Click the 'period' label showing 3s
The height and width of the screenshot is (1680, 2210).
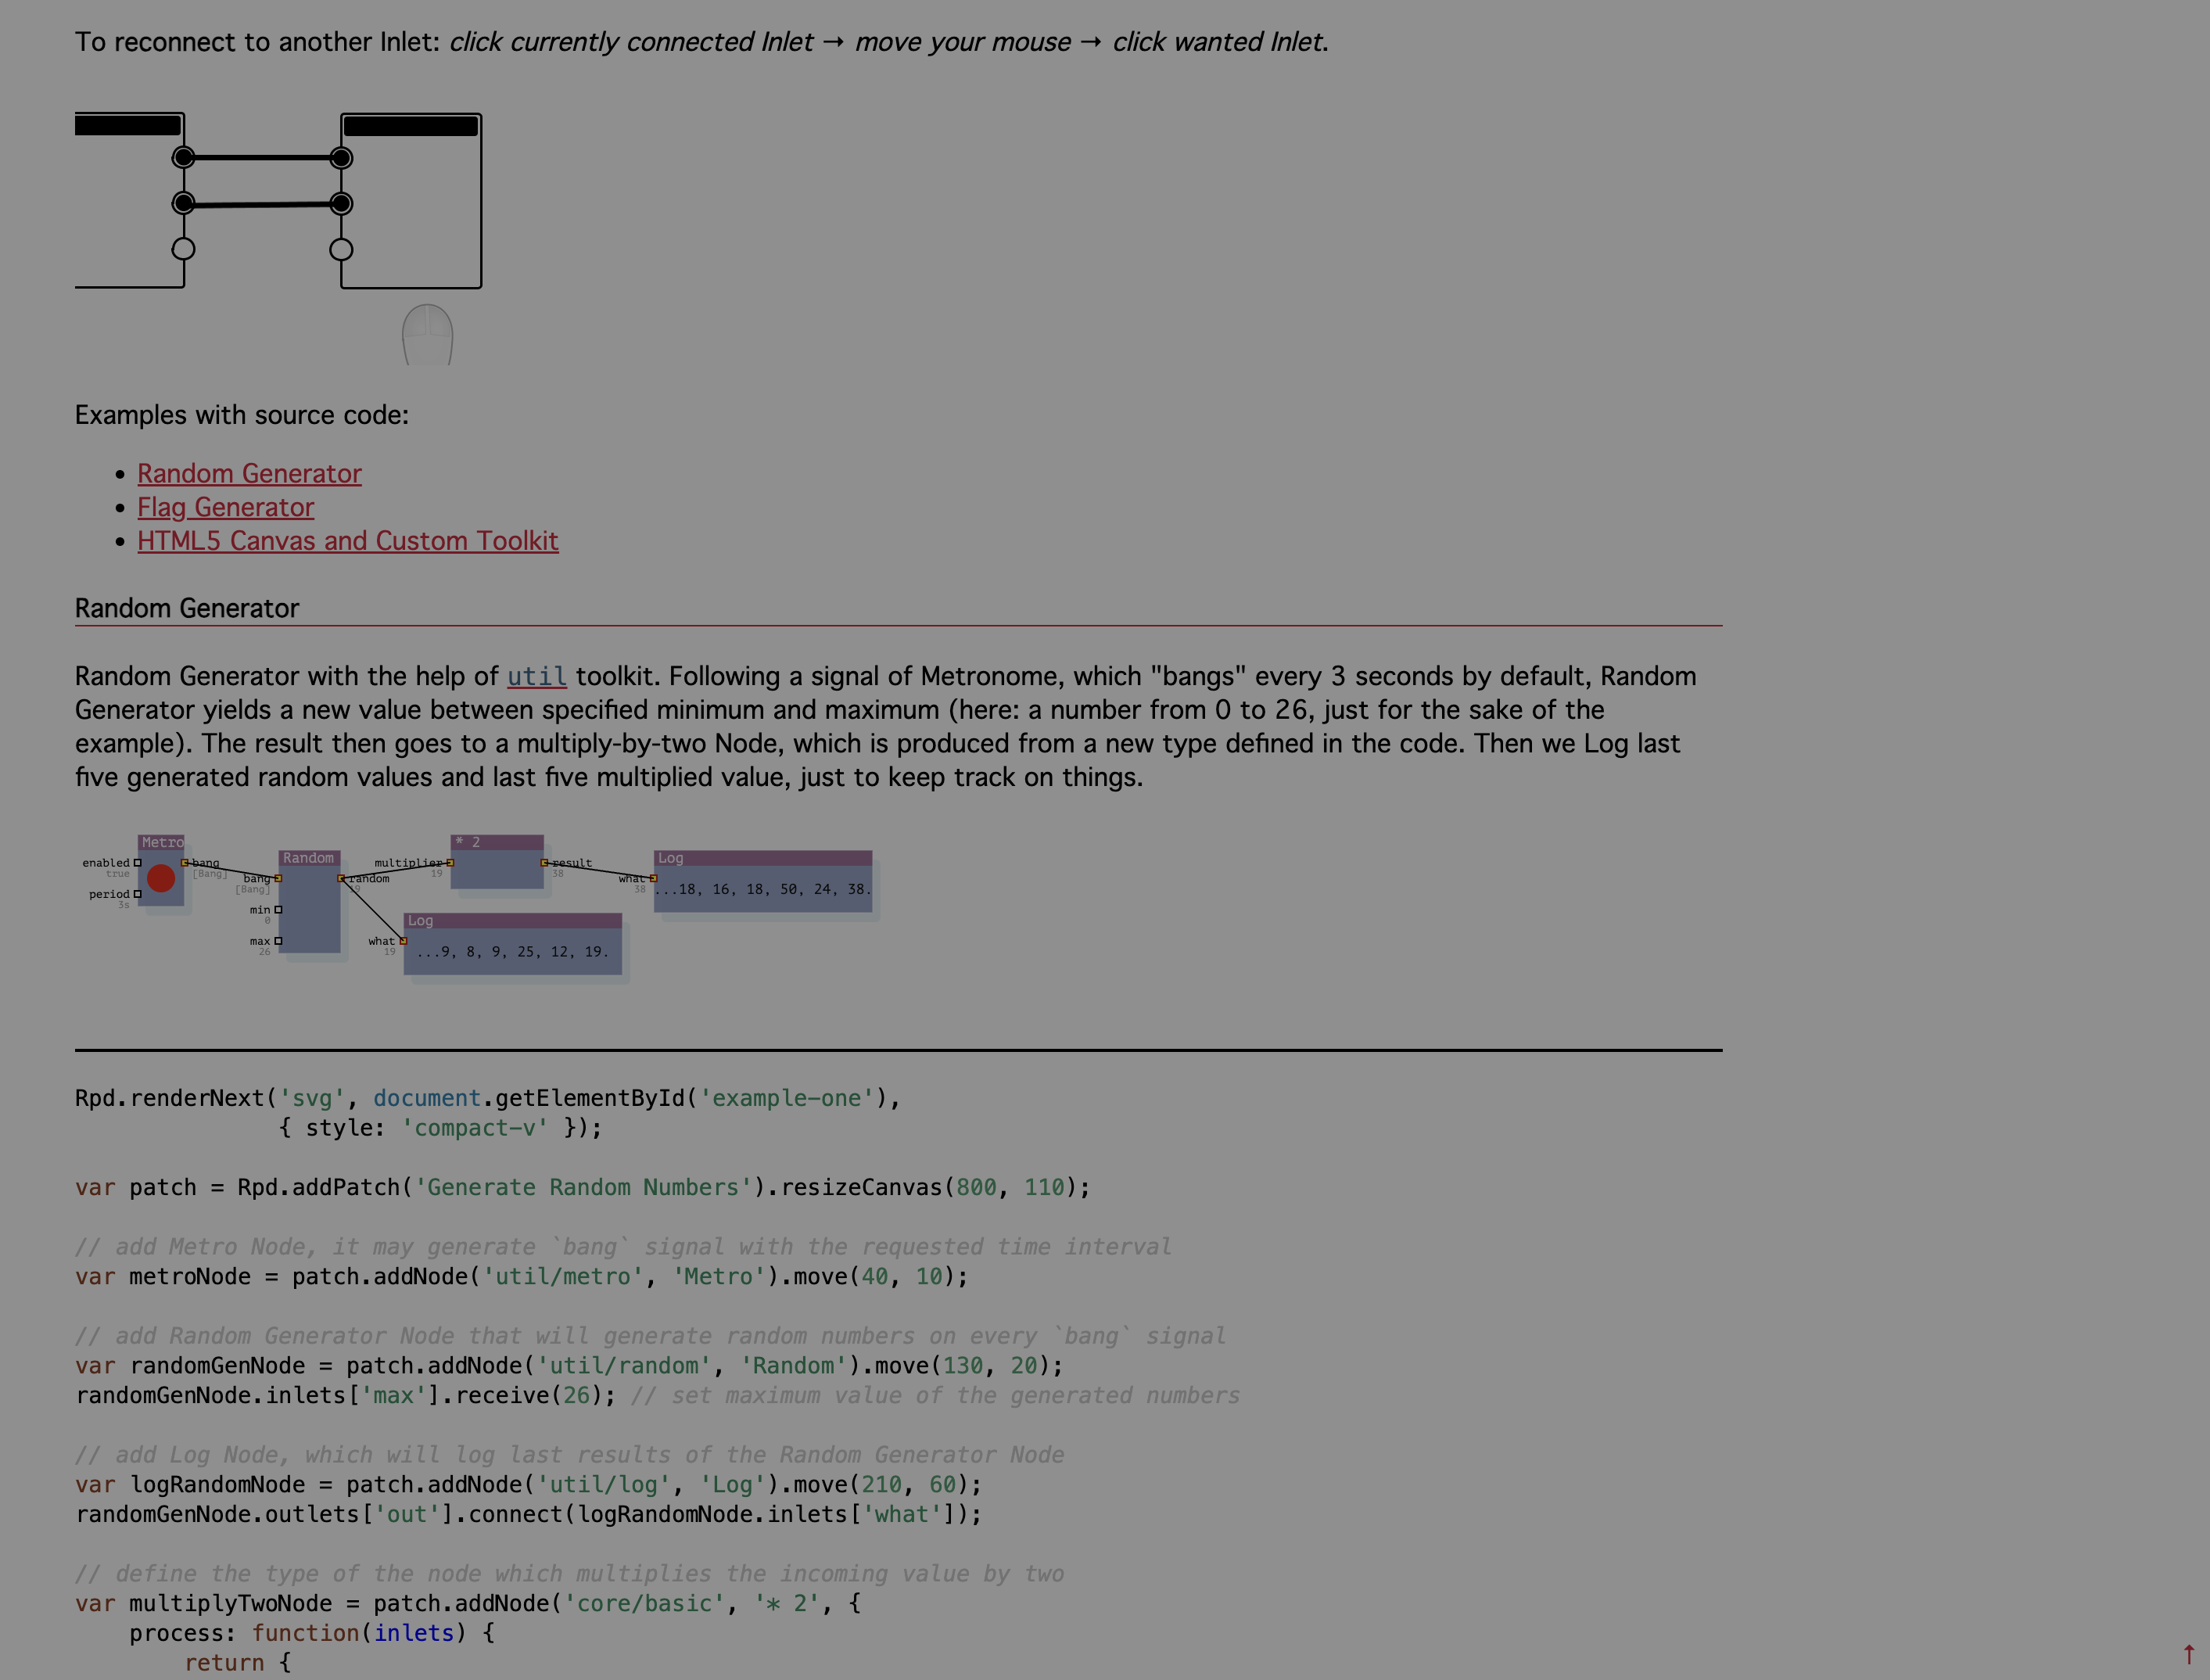click(x=109, y=894)
